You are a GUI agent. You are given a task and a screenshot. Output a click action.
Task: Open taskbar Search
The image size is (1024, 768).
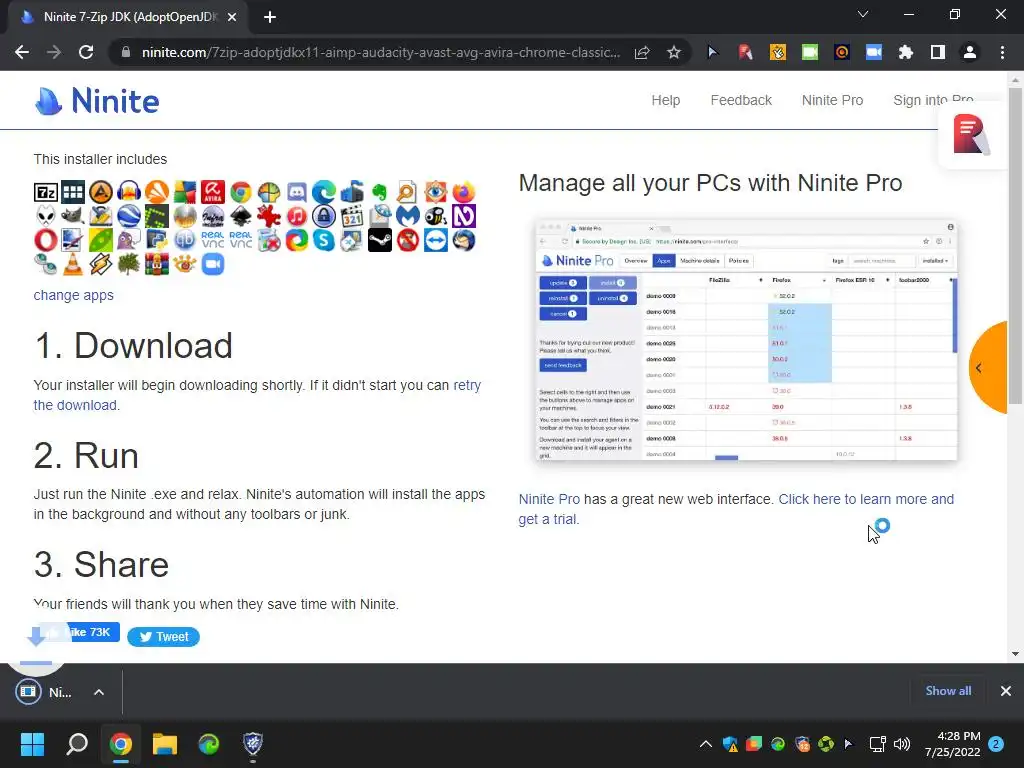[77, 744]
